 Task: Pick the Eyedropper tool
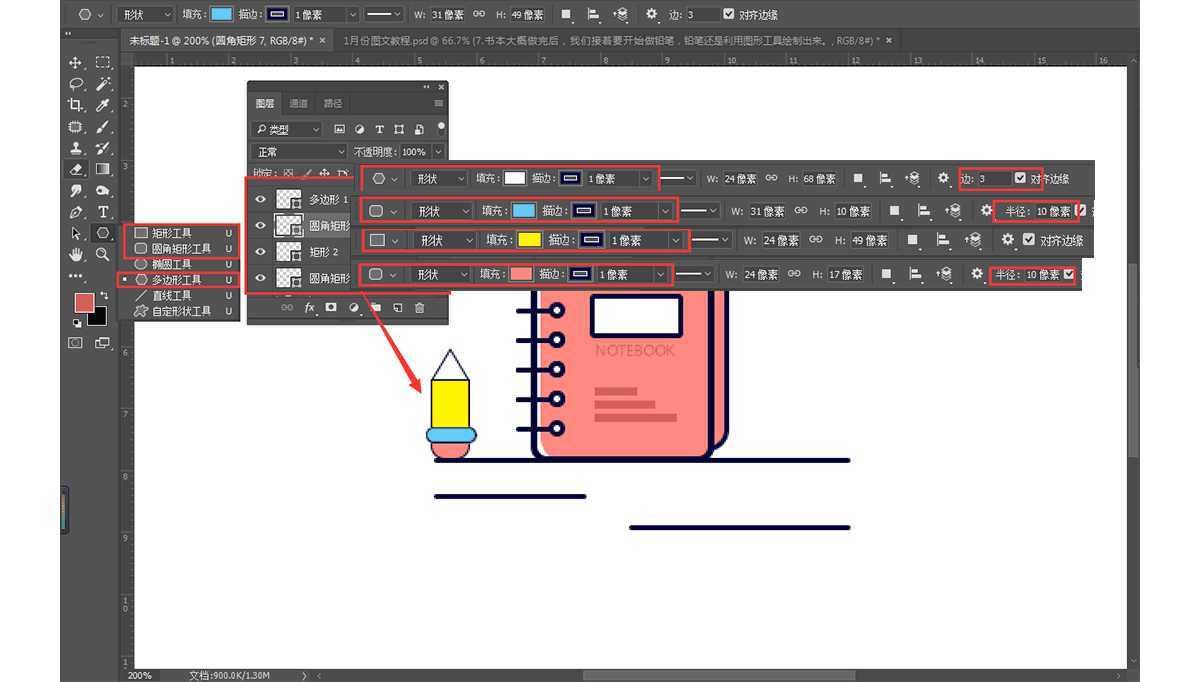(x=102, y=105)
